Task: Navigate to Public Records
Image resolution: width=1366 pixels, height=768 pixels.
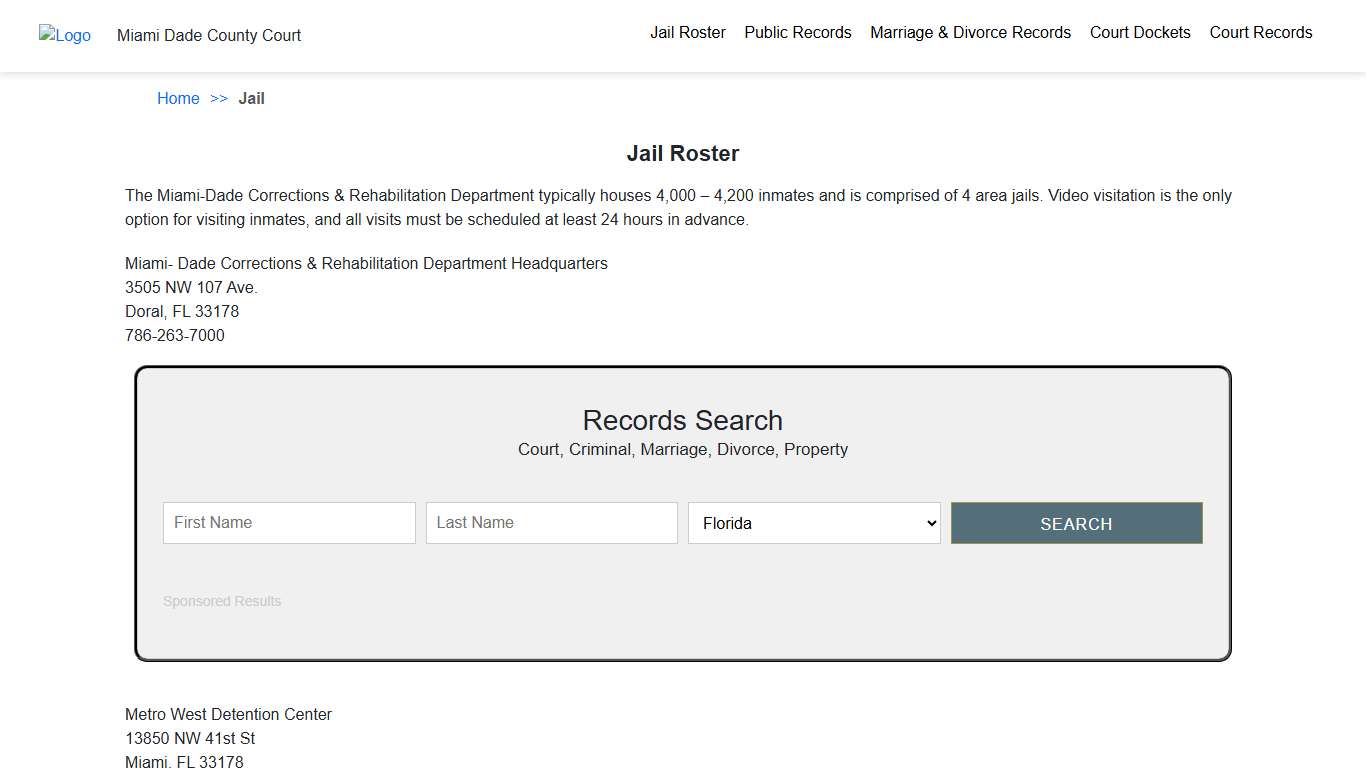Action: (797, 32)
